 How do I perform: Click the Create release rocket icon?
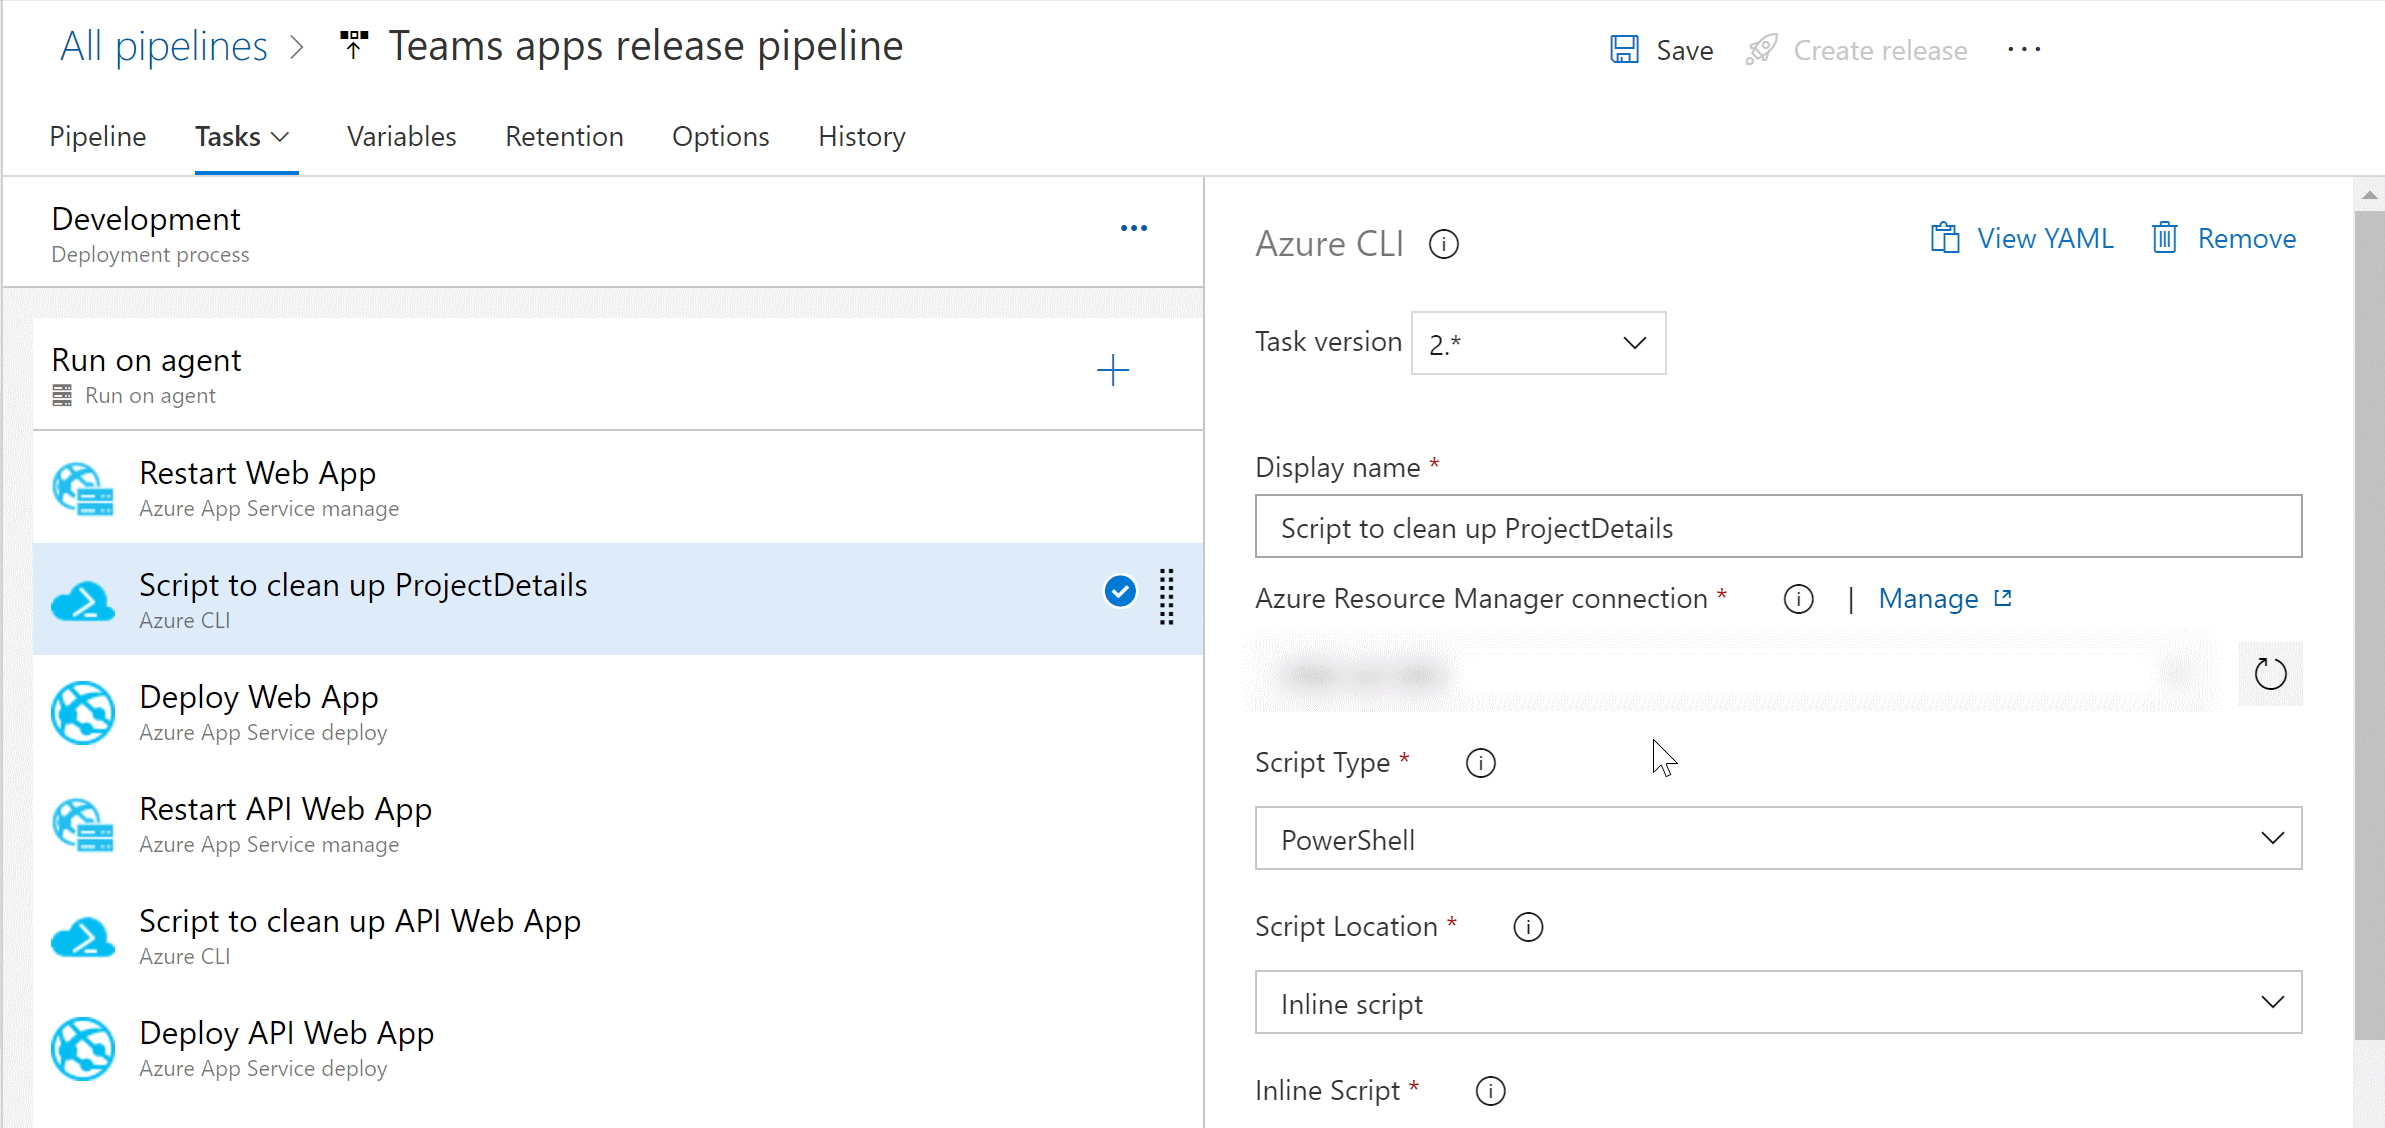(x=1762, y=49)
